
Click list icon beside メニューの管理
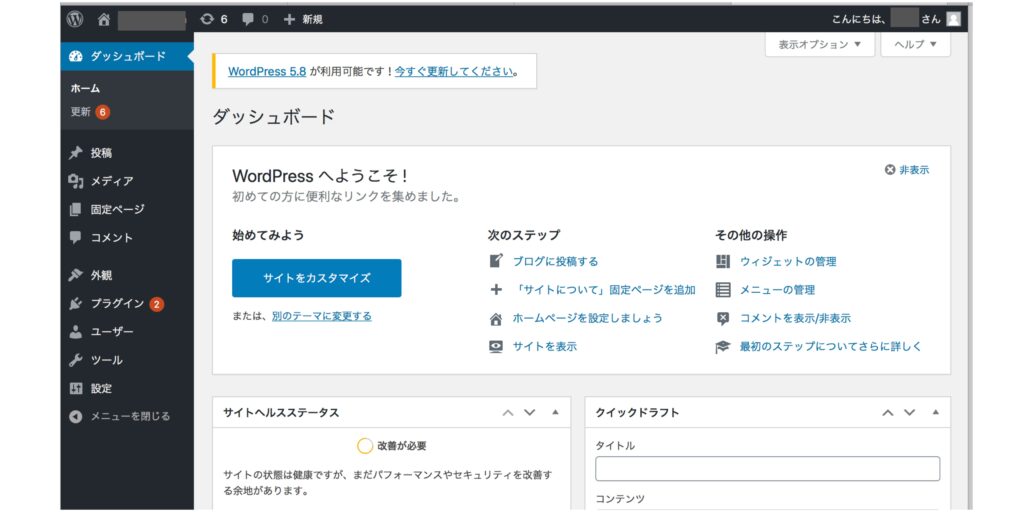723,290
